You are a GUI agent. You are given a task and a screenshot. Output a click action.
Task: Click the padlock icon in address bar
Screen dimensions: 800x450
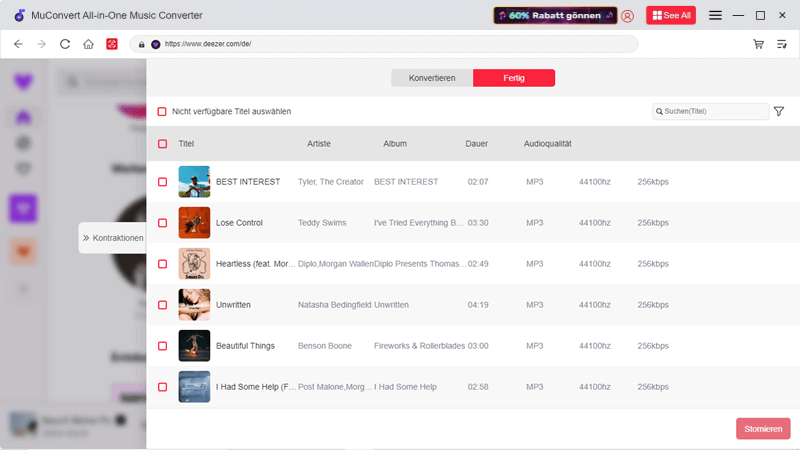coord(142,44)
